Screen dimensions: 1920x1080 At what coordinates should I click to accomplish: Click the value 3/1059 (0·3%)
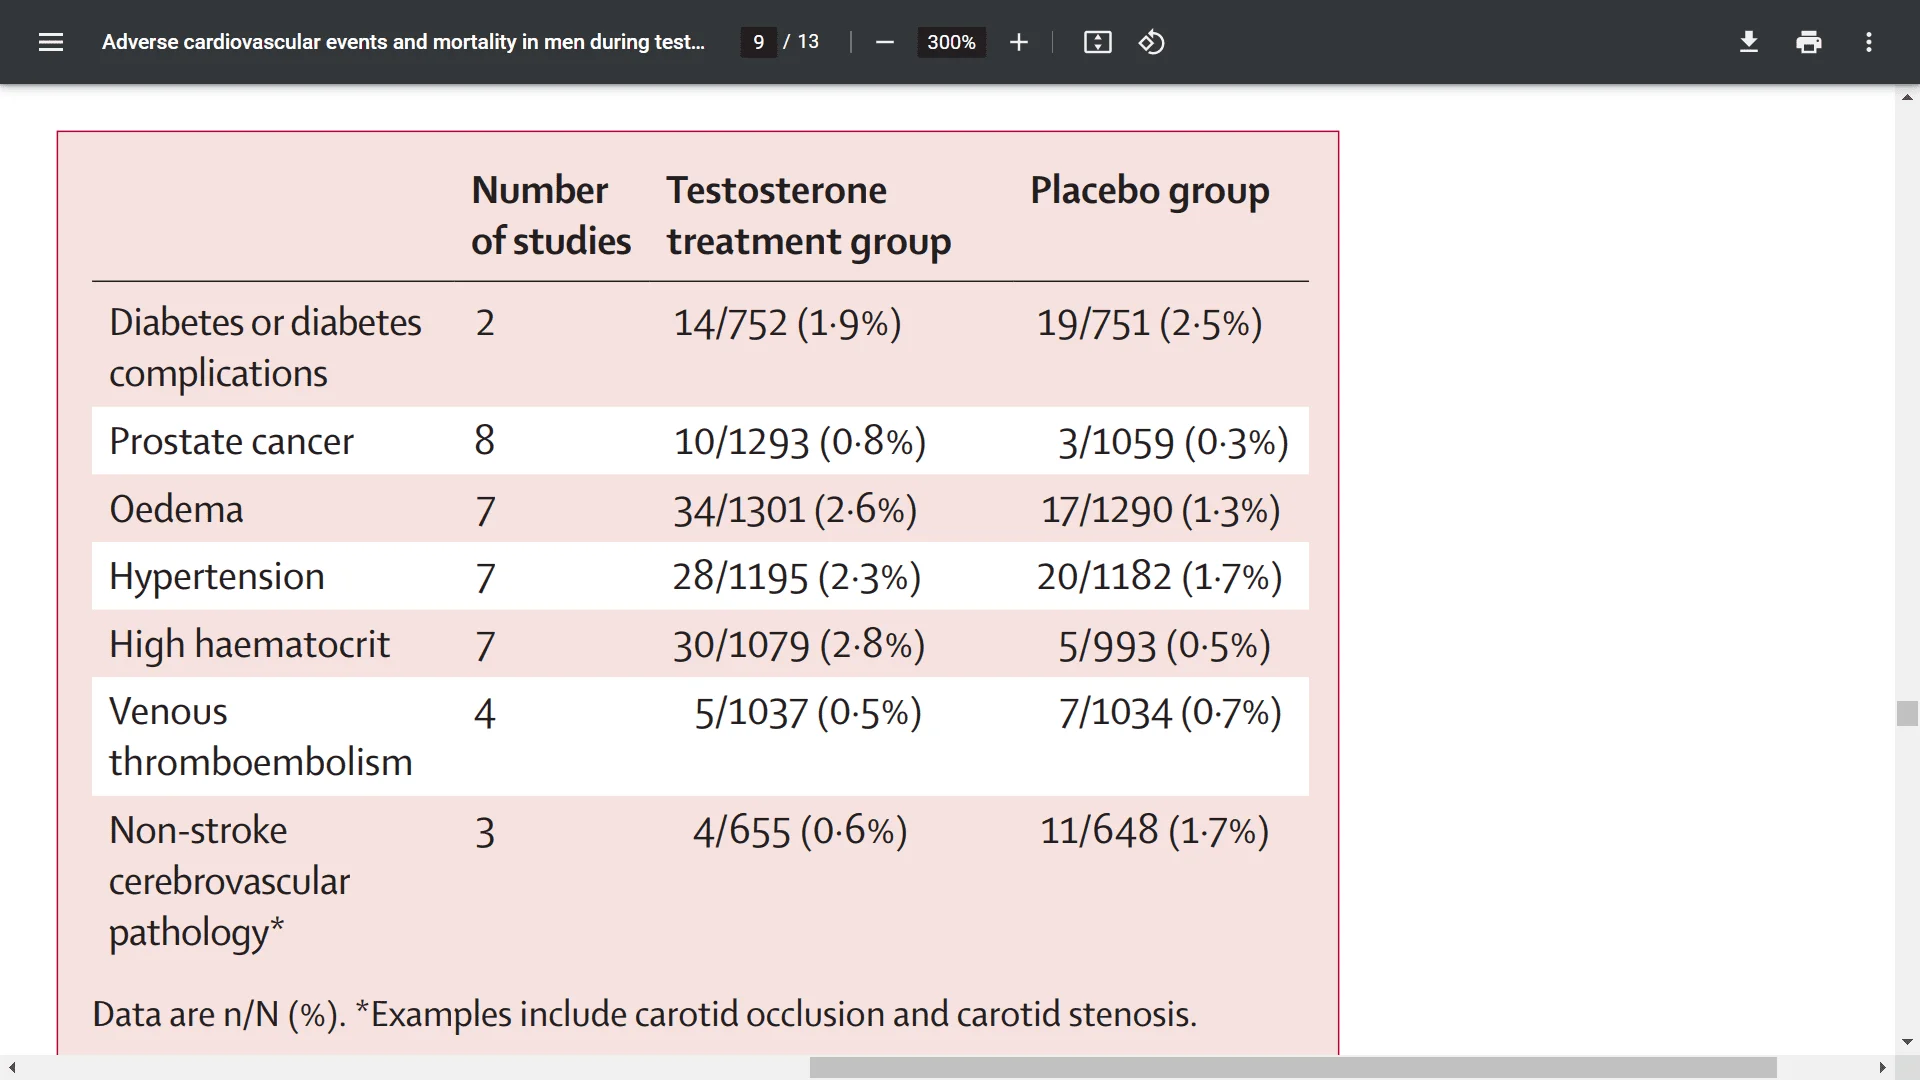tap(1173, 441)
